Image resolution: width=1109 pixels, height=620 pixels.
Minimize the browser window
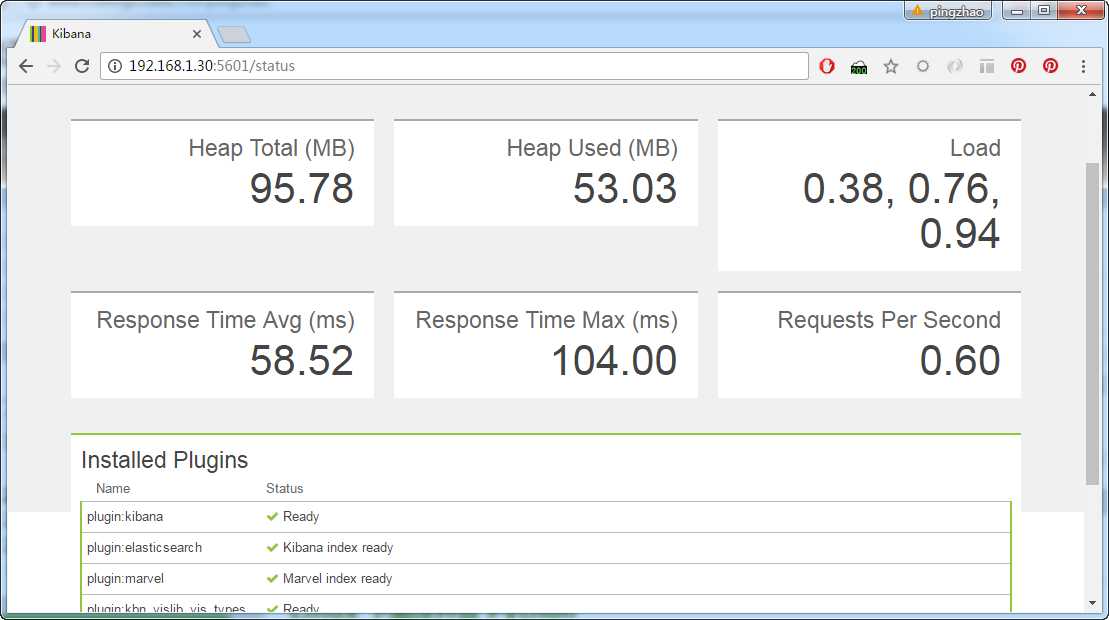point(1017,11)
